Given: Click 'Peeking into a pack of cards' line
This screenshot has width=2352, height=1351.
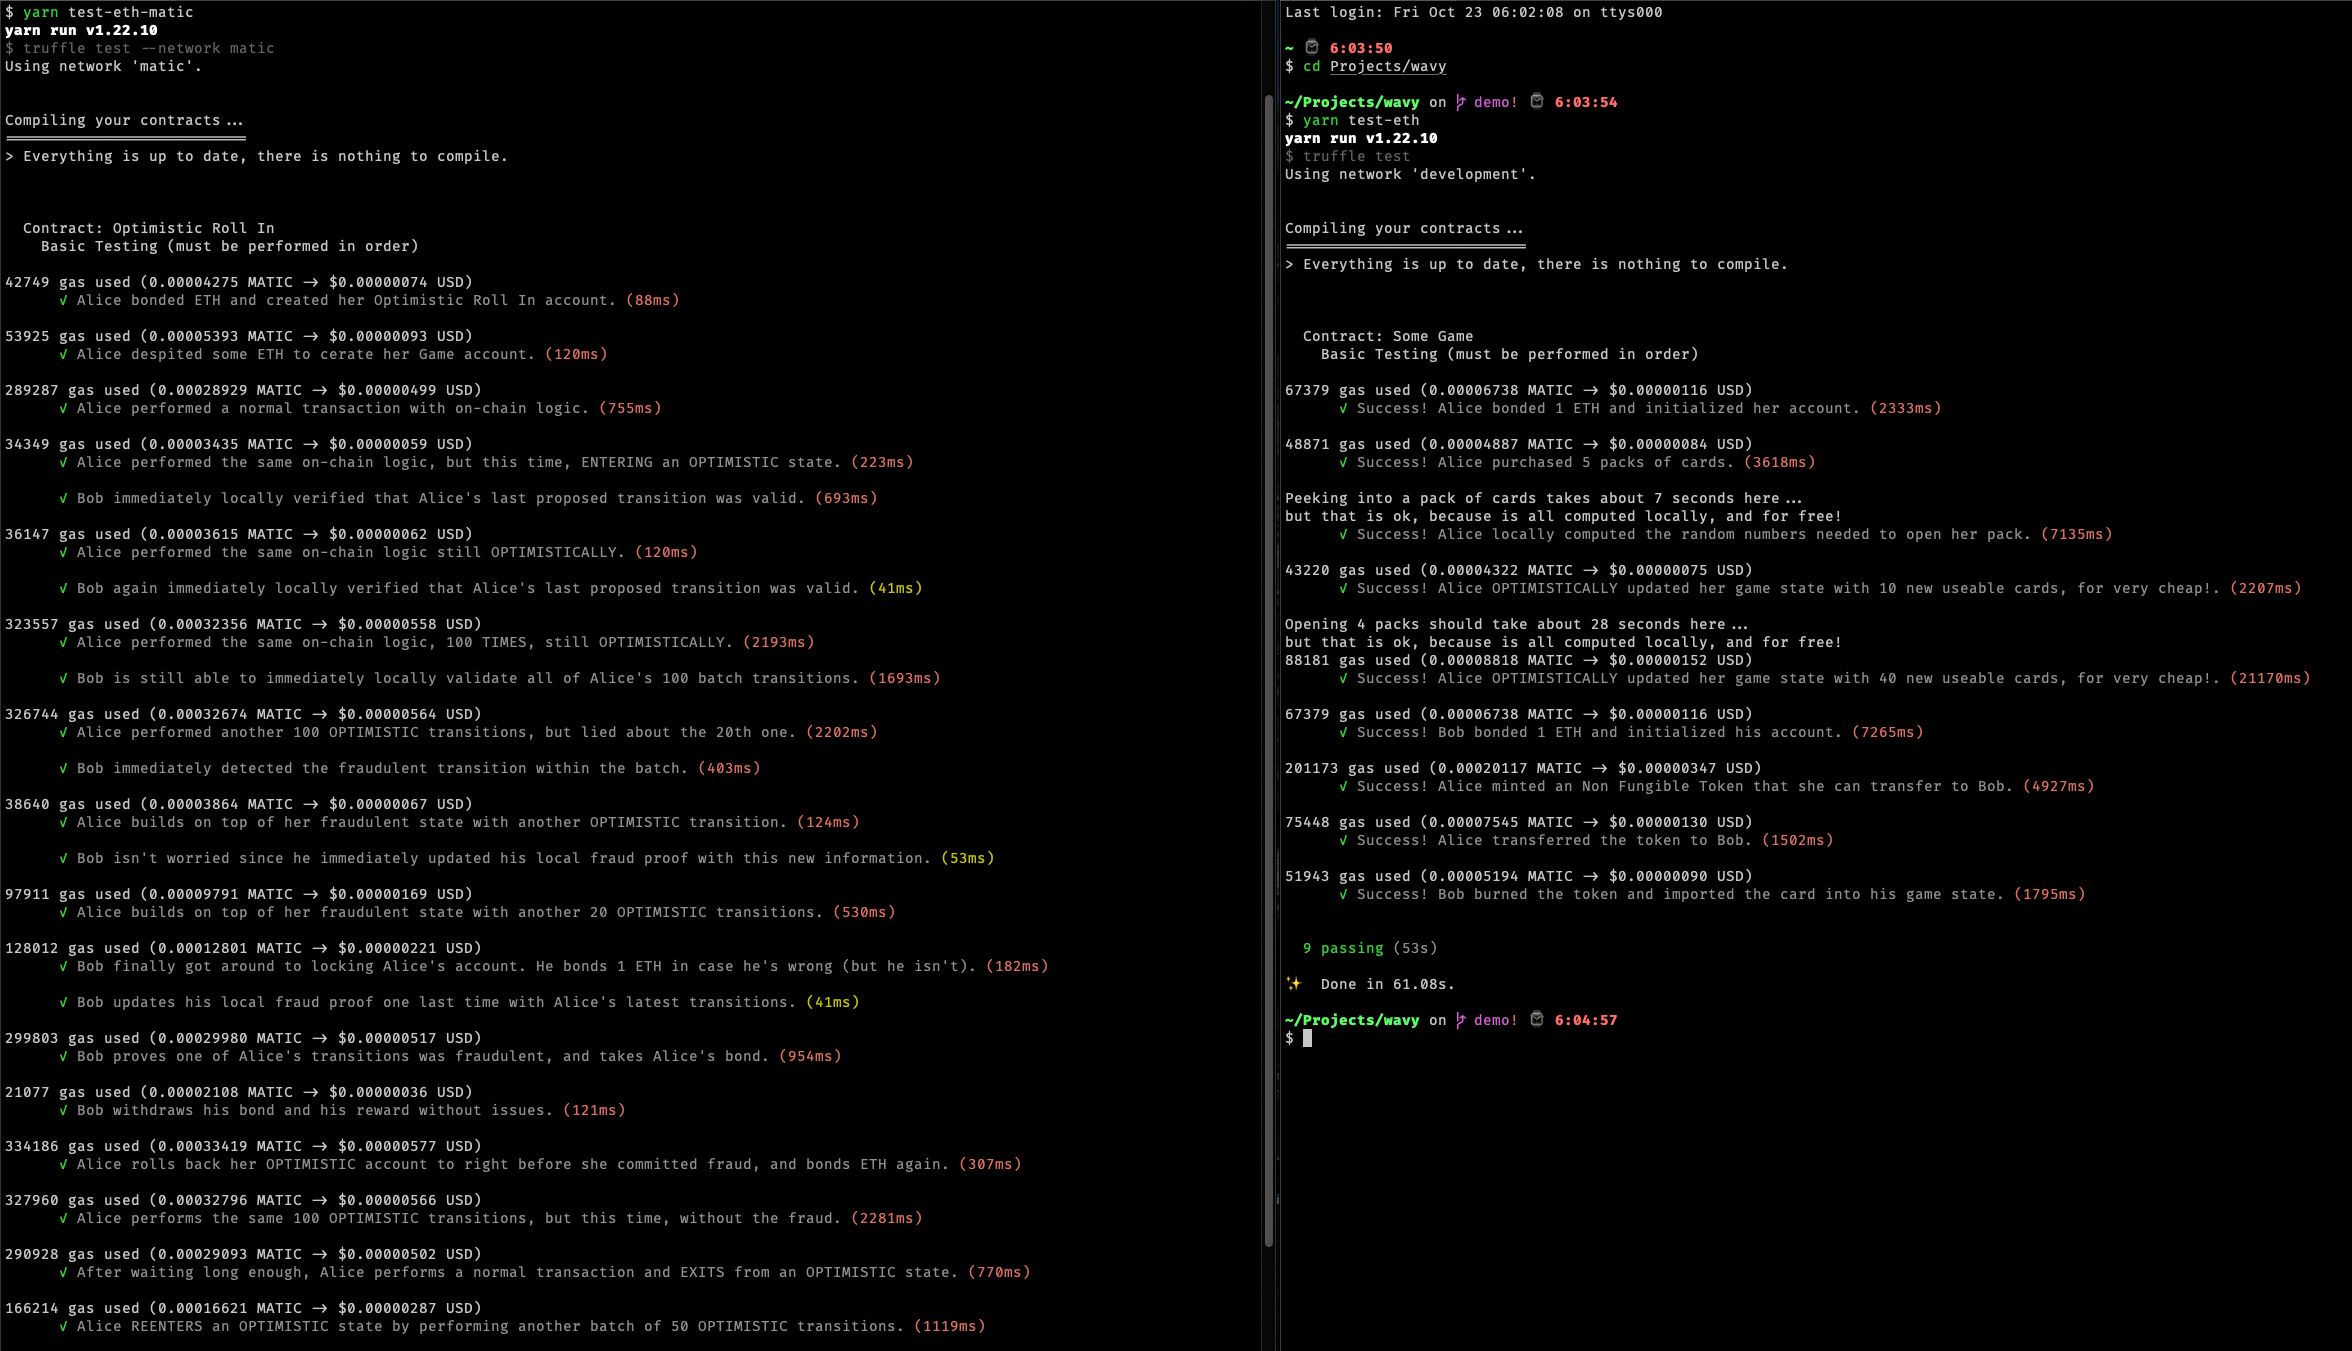Looking at the screenshot, I should click(x=1543, y=498).
